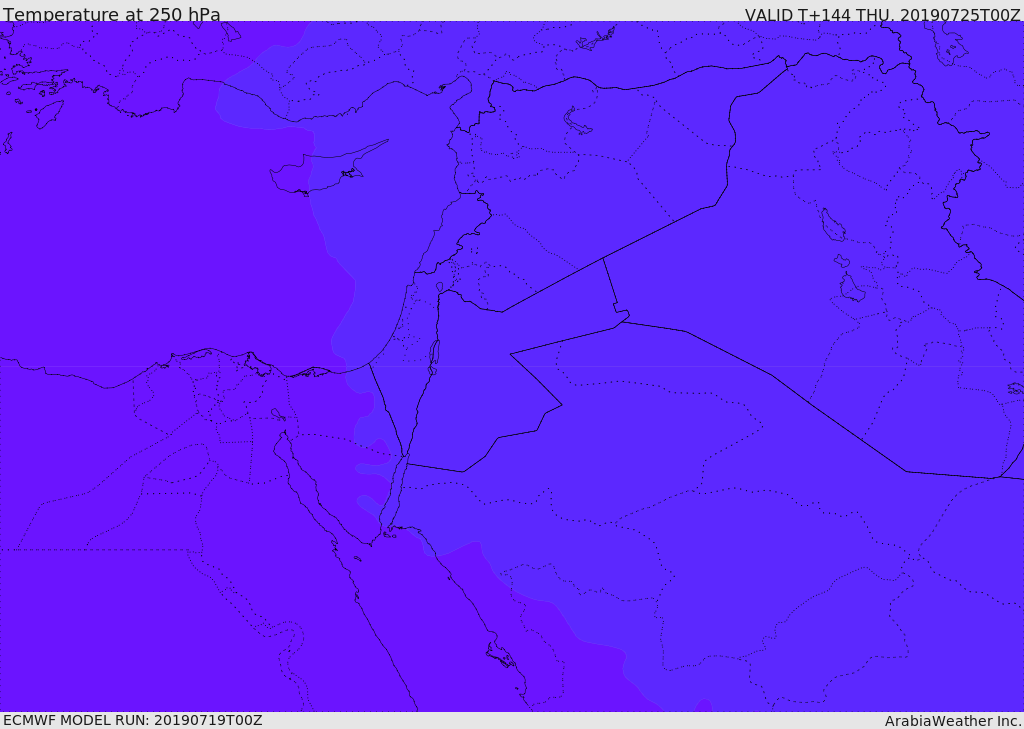
Task: Click the 'ArabiaWeather Inc' credit text
Action: pos(953,721)
